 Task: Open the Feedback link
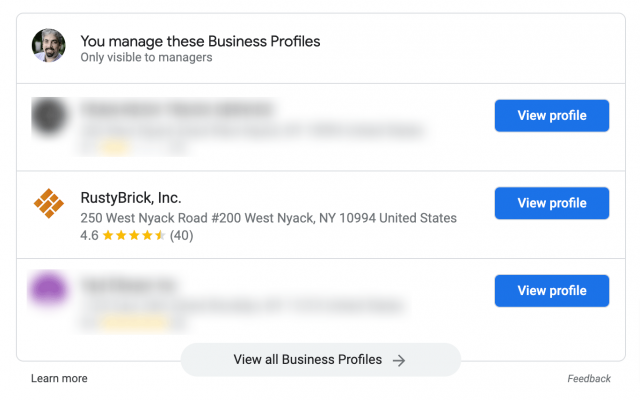[589, 379]
